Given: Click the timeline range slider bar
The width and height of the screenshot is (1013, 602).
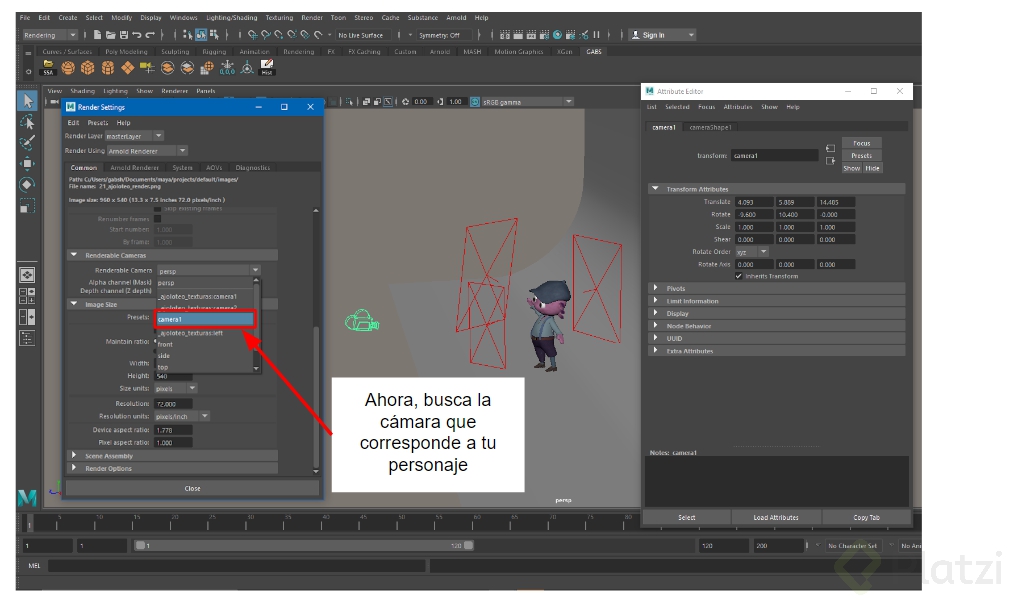Looking at the screenshot, I should click(303, 545).
